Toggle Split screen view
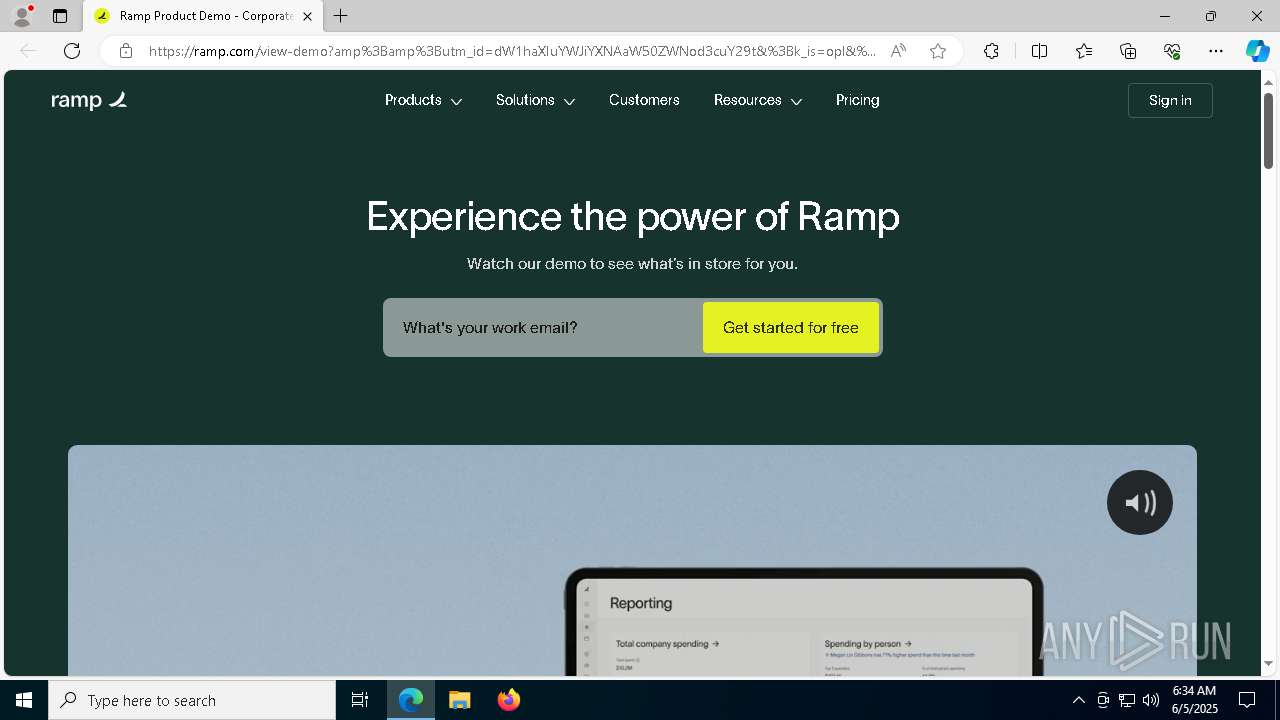Viewport: 1280px width, 720px height. pos(1039,51)
